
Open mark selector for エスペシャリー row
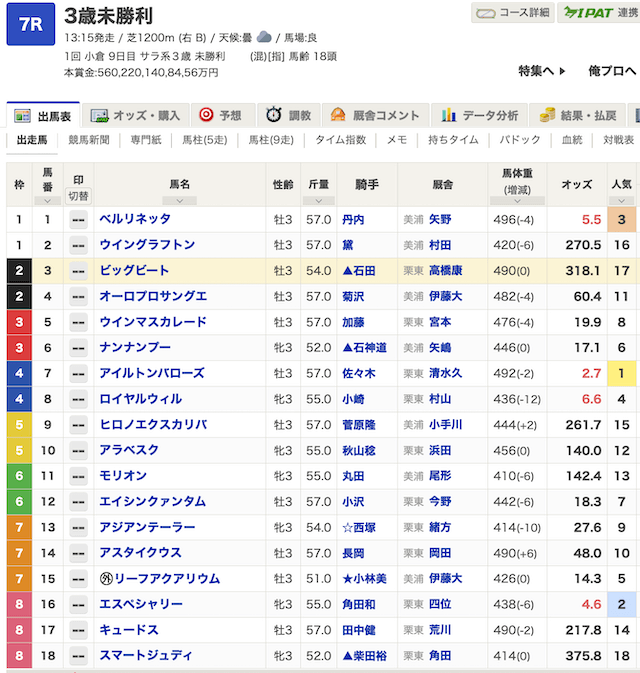[78, 604]
